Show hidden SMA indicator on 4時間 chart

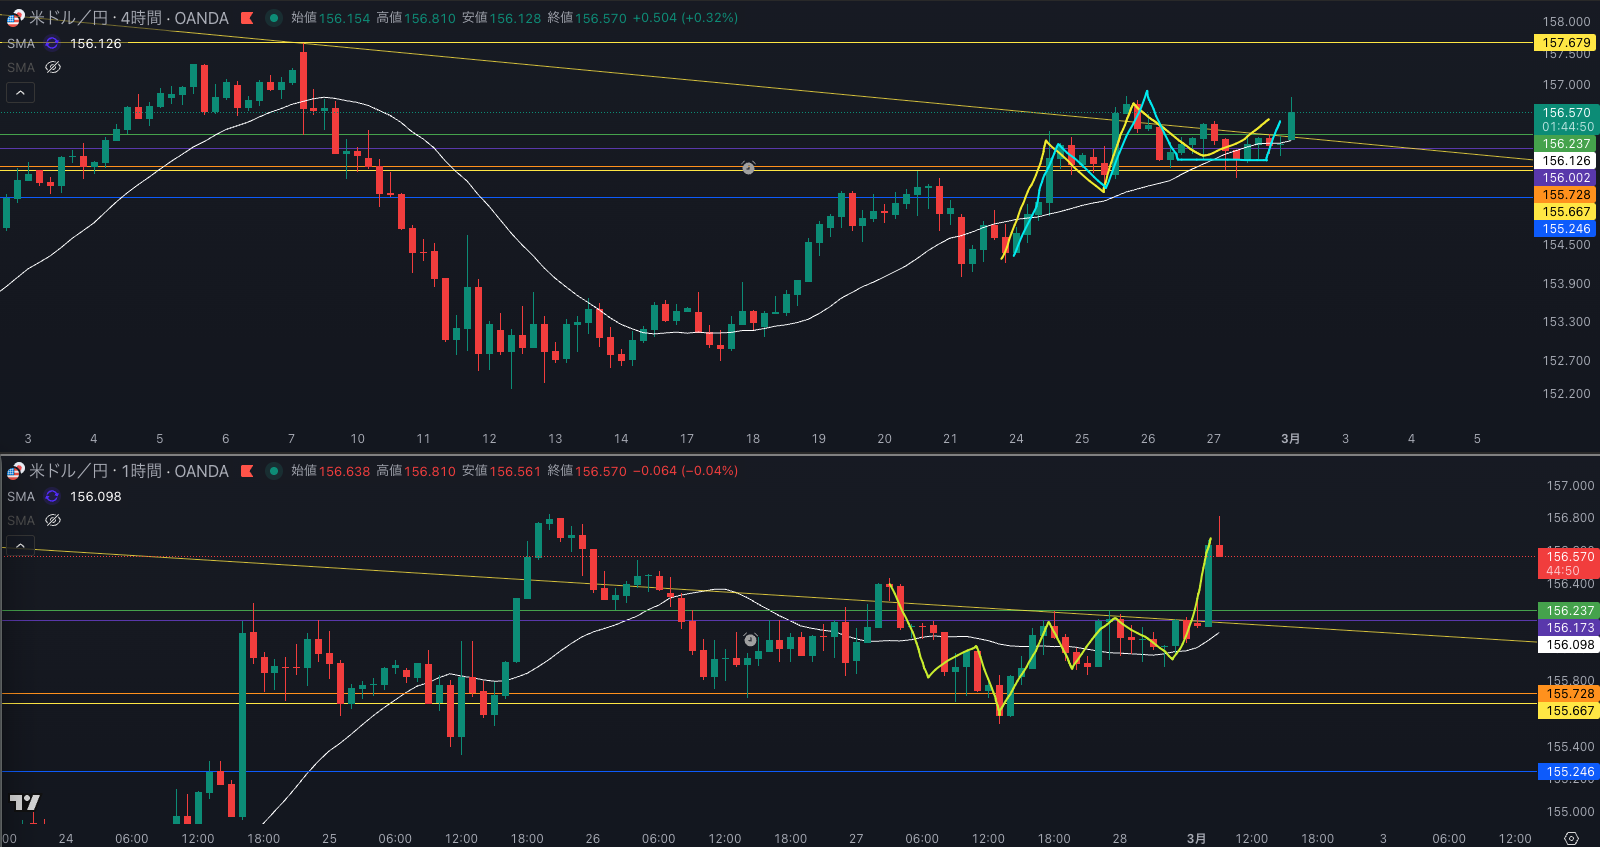tap(53, 67)
